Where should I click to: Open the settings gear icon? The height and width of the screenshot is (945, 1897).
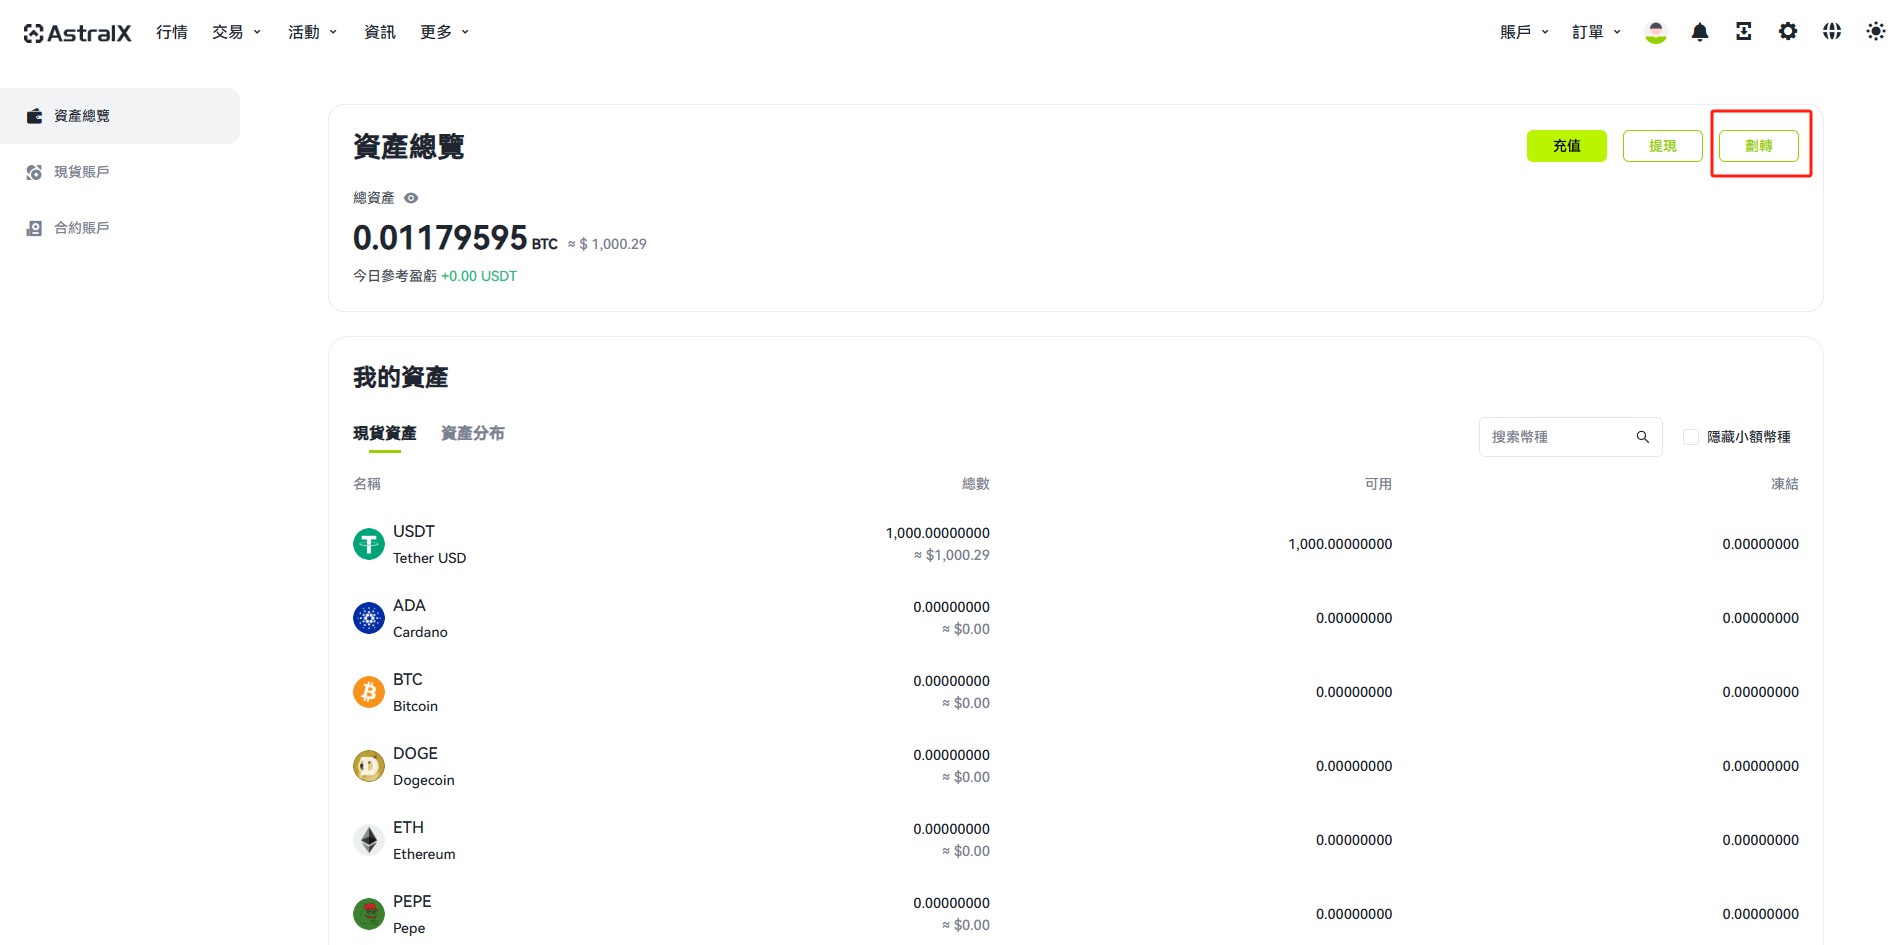point(1787,32)
